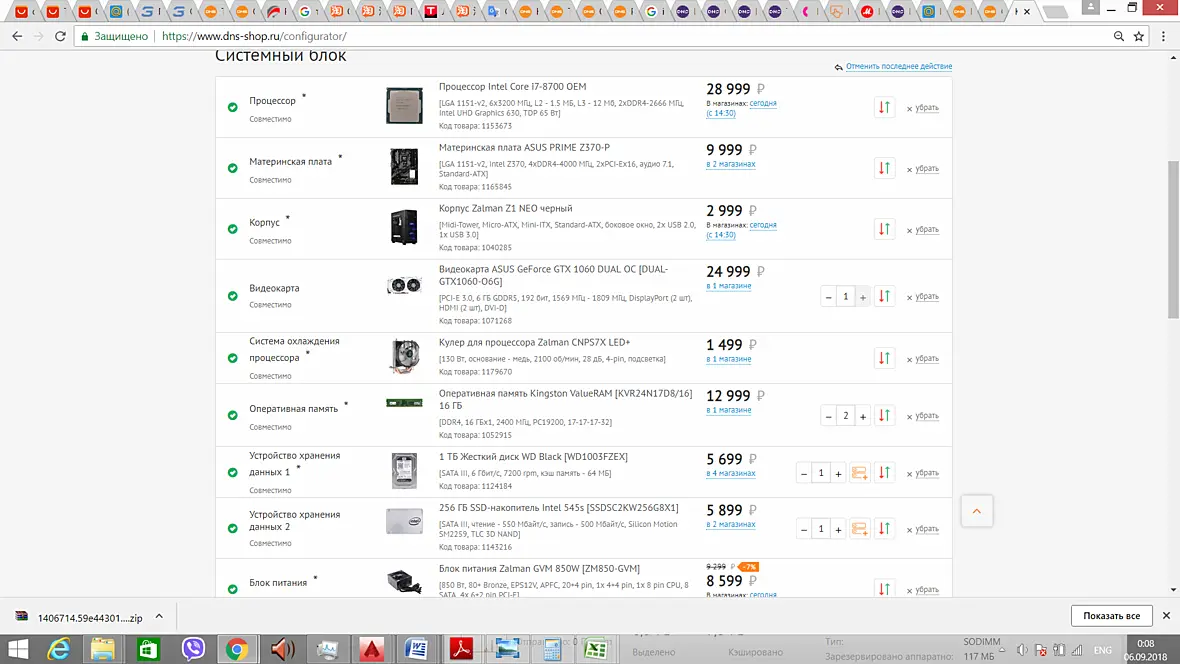This screenshot has height=664, width=1180.
Task: Open WD Black hard disk product link
Action: coord(533,457)
